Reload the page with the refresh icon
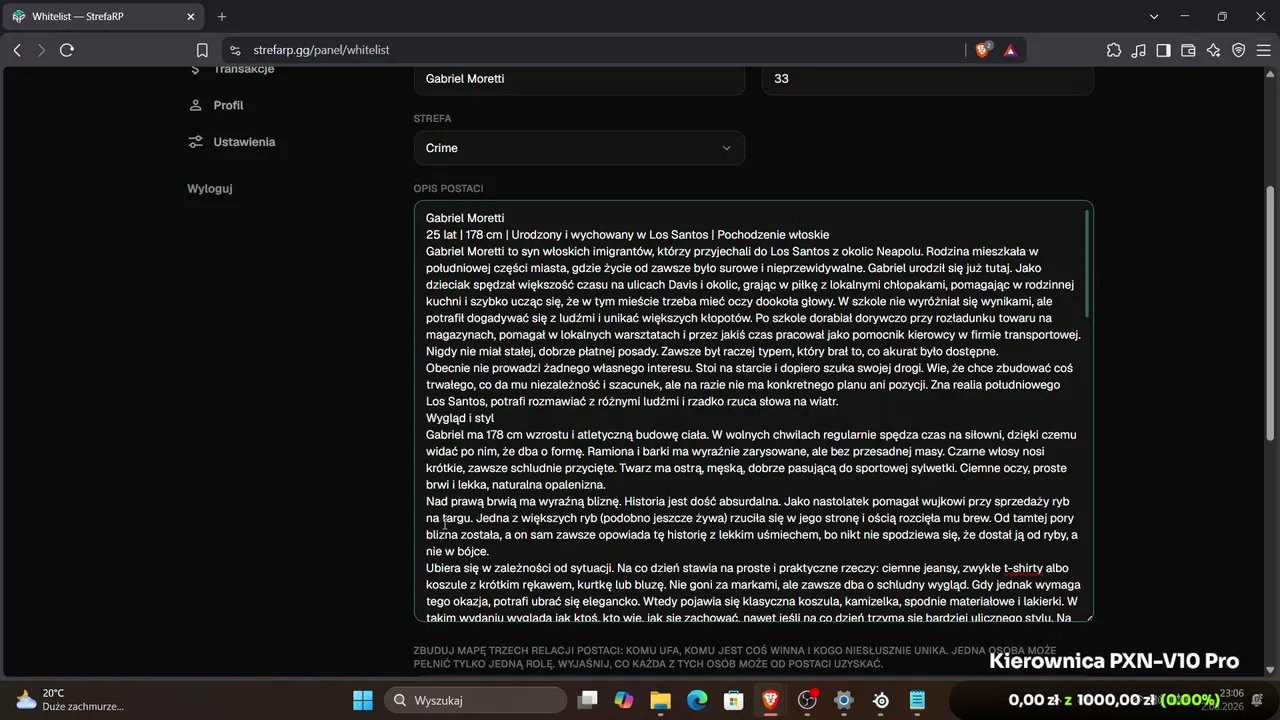 tap(67, 50)
